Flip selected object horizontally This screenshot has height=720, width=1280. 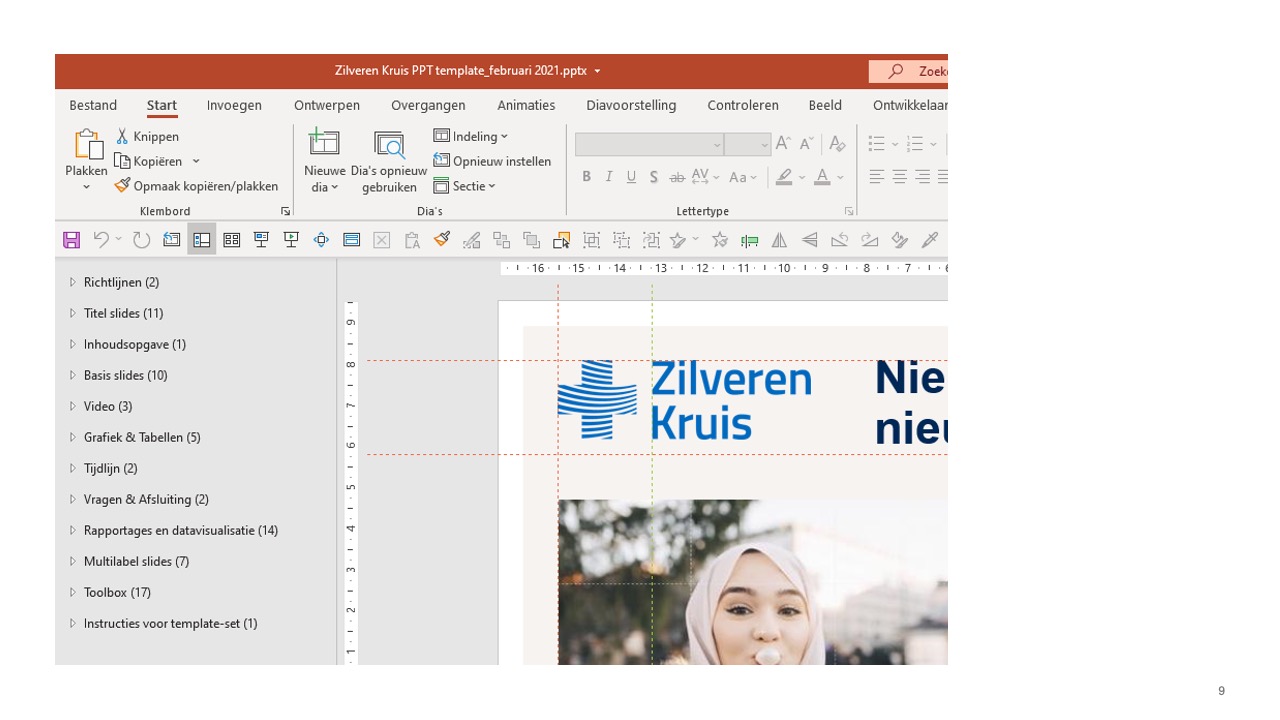click(x=779, y=240)
